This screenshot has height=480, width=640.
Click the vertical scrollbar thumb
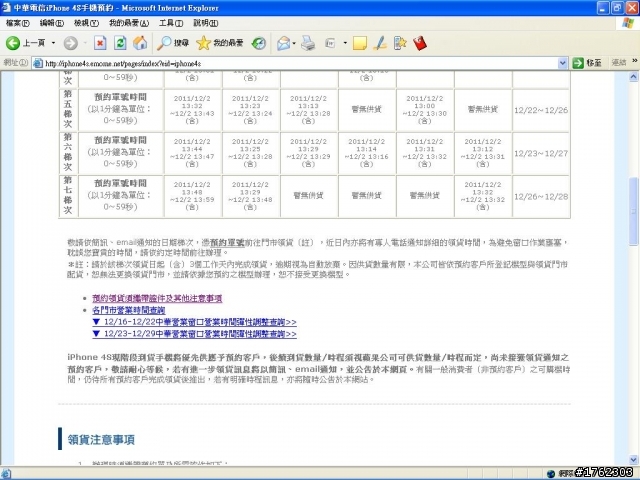(x=633, y=211)
